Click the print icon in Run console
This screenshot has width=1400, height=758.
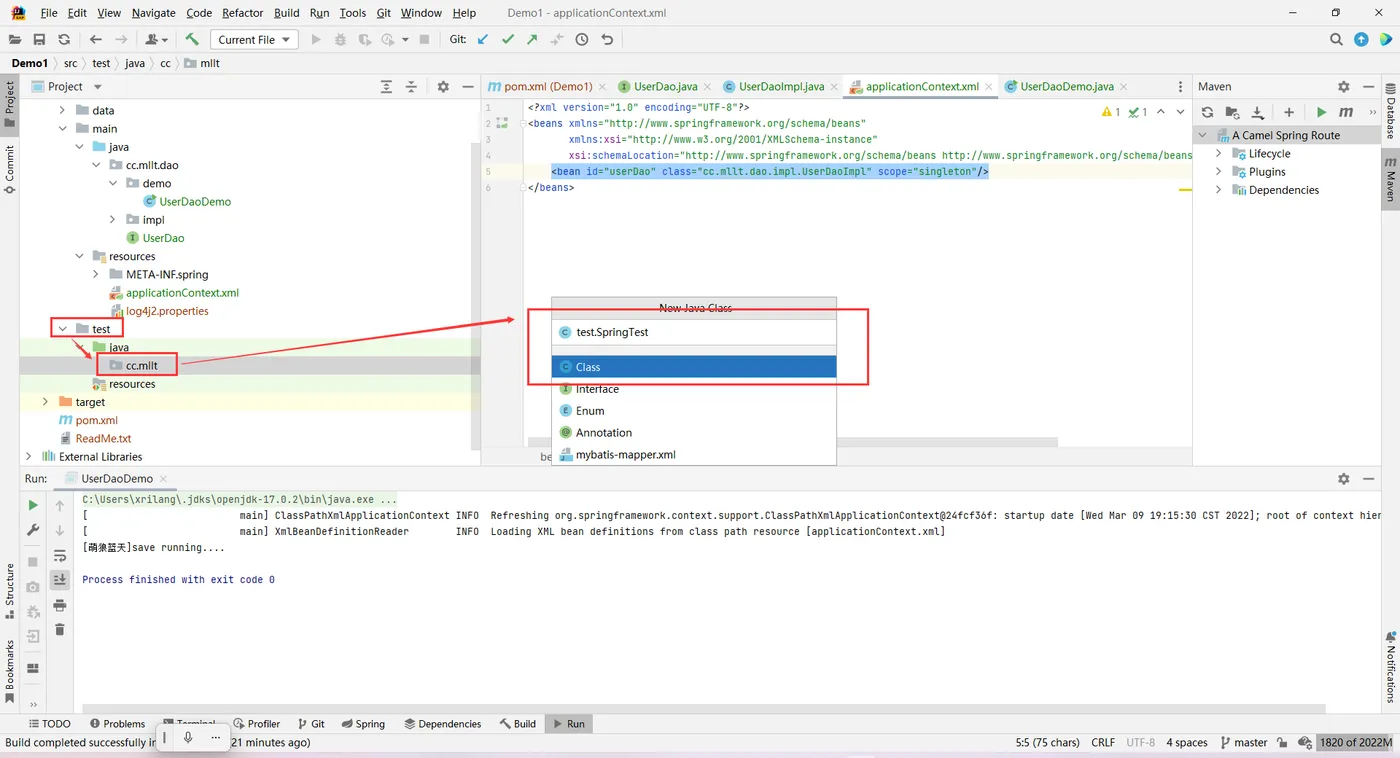tap(60, 605)
